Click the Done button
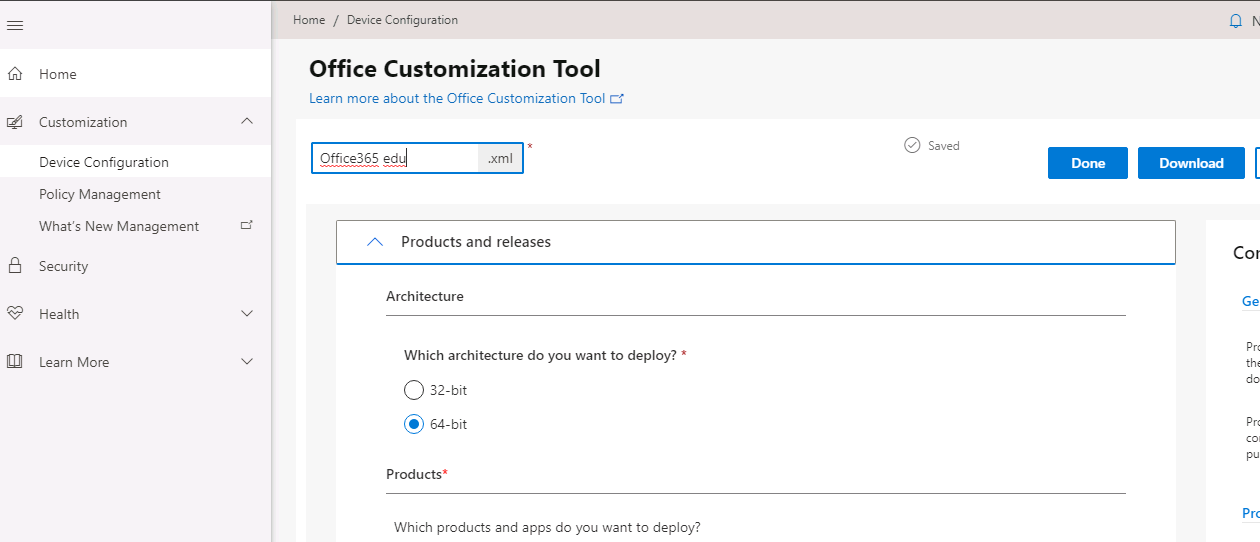Screen dimensions: 1260x542 click(x=1087, y=163)
